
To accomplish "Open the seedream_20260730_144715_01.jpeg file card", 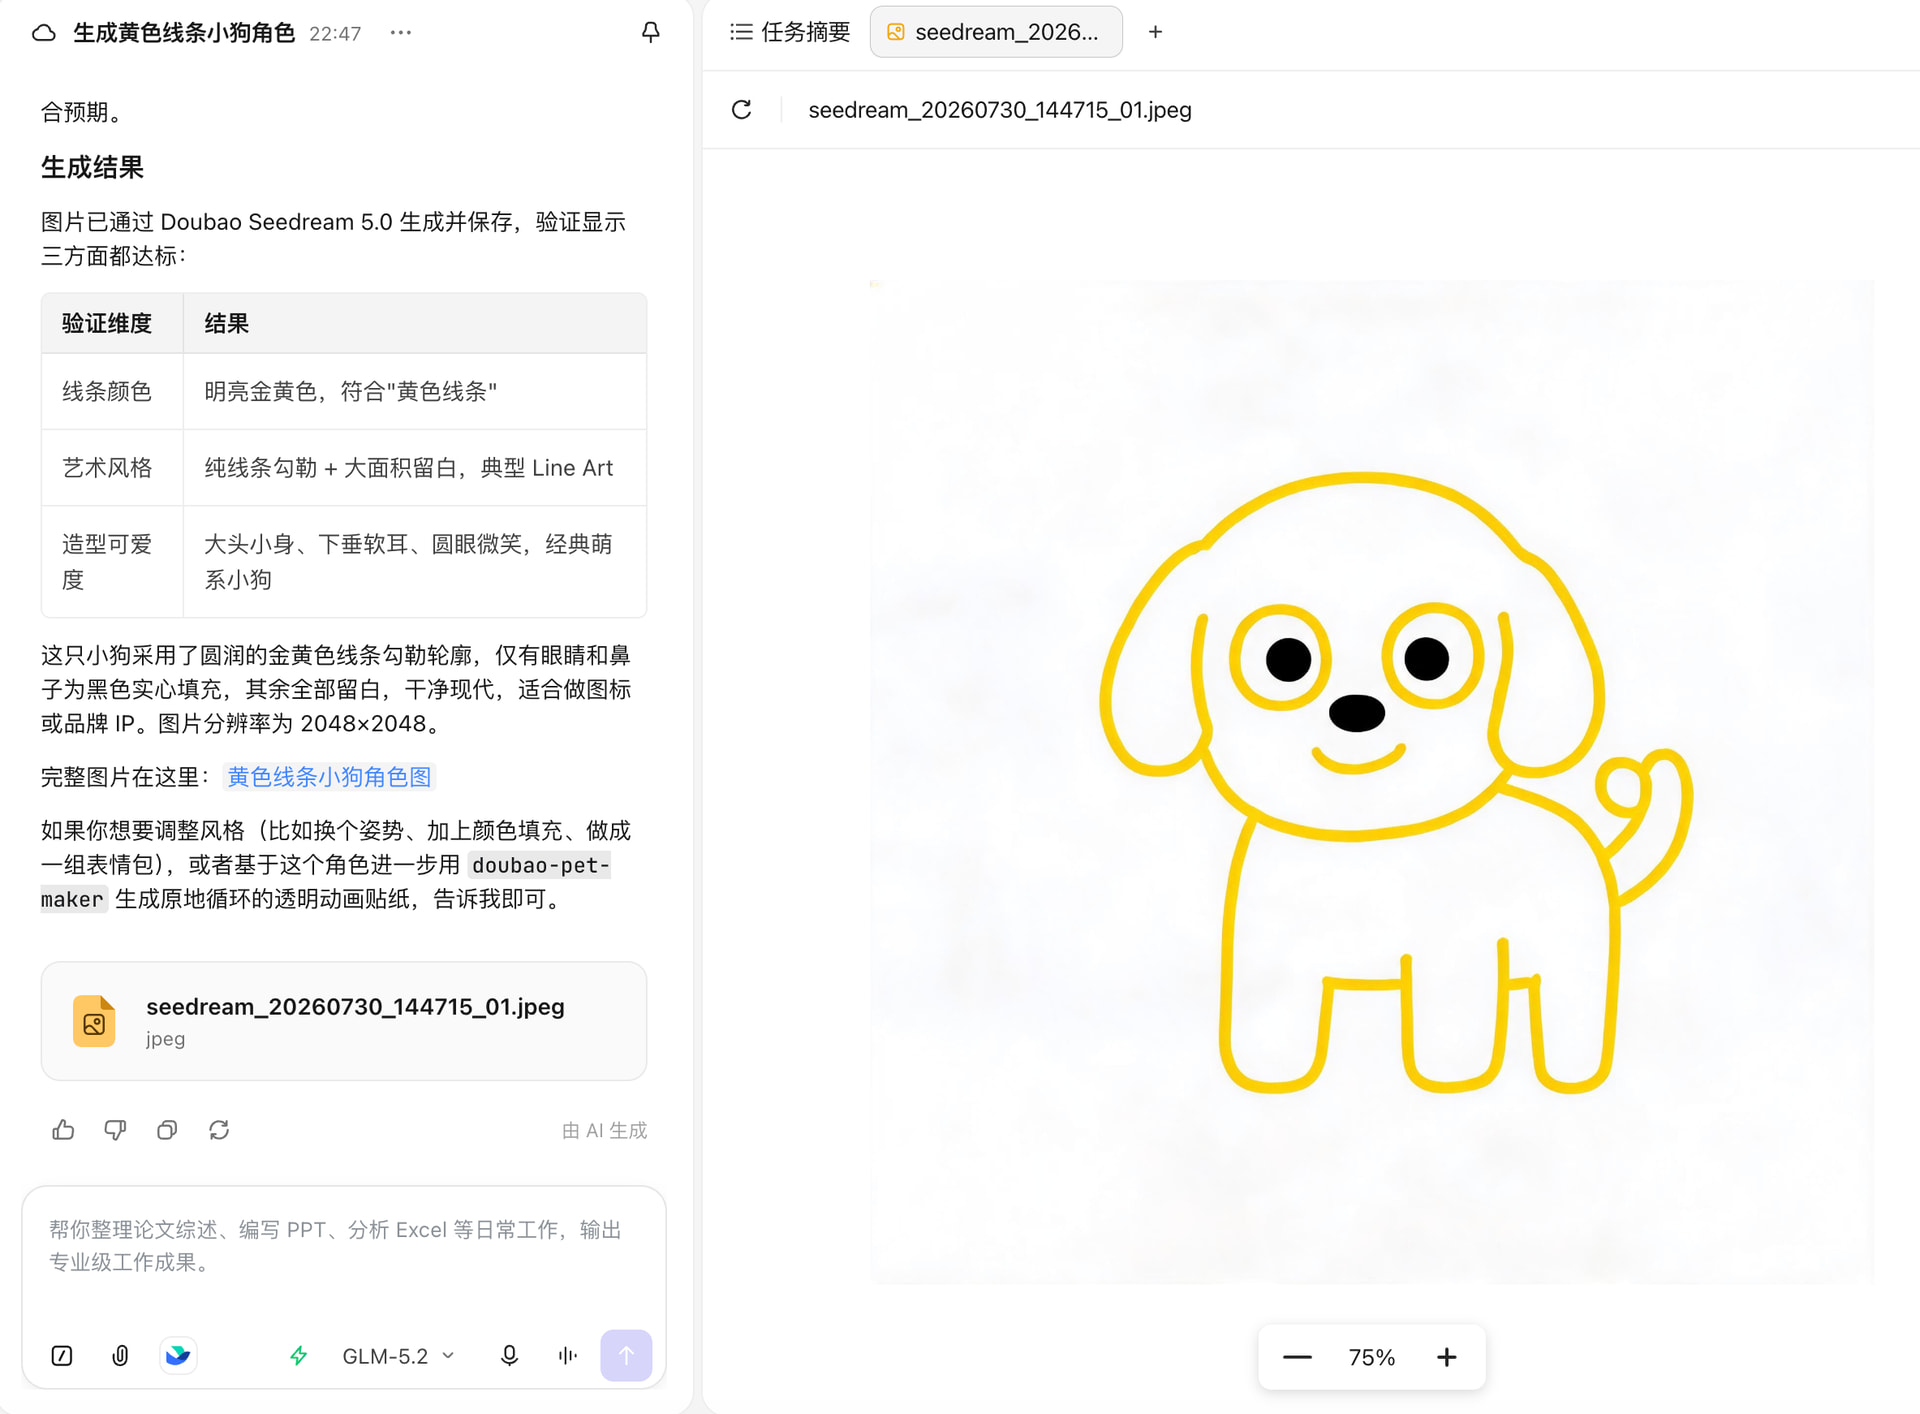I will coord(344,1021).
